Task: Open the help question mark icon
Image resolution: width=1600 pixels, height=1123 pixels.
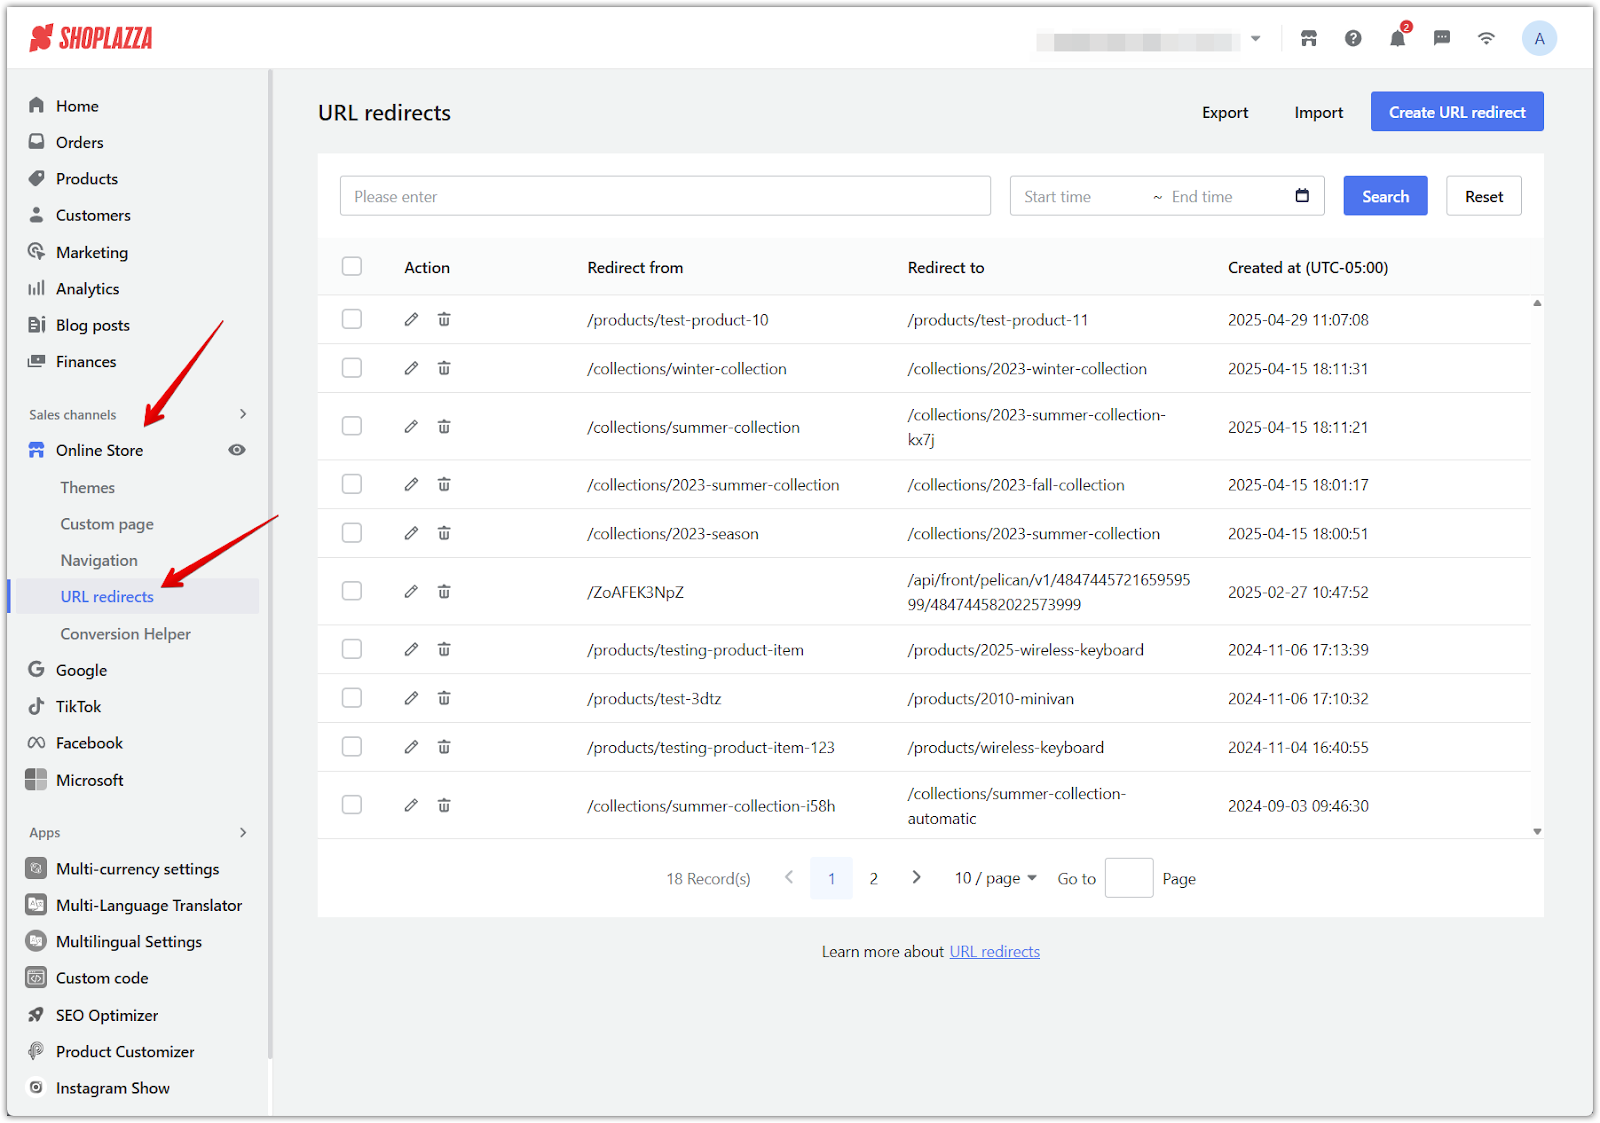Action: pos(1353,39)
